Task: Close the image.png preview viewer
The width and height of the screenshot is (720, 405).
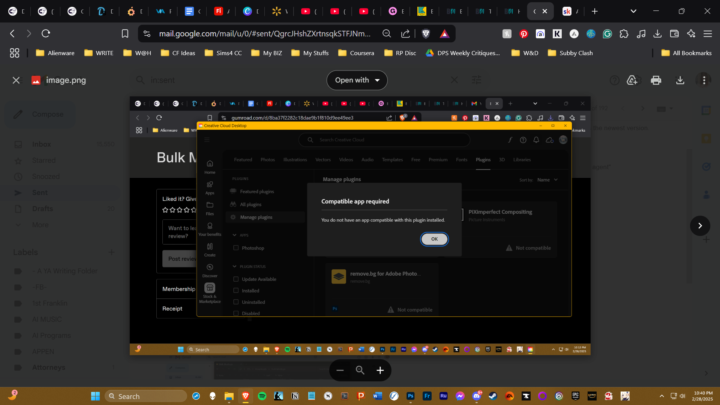Action: pos(16,80)
